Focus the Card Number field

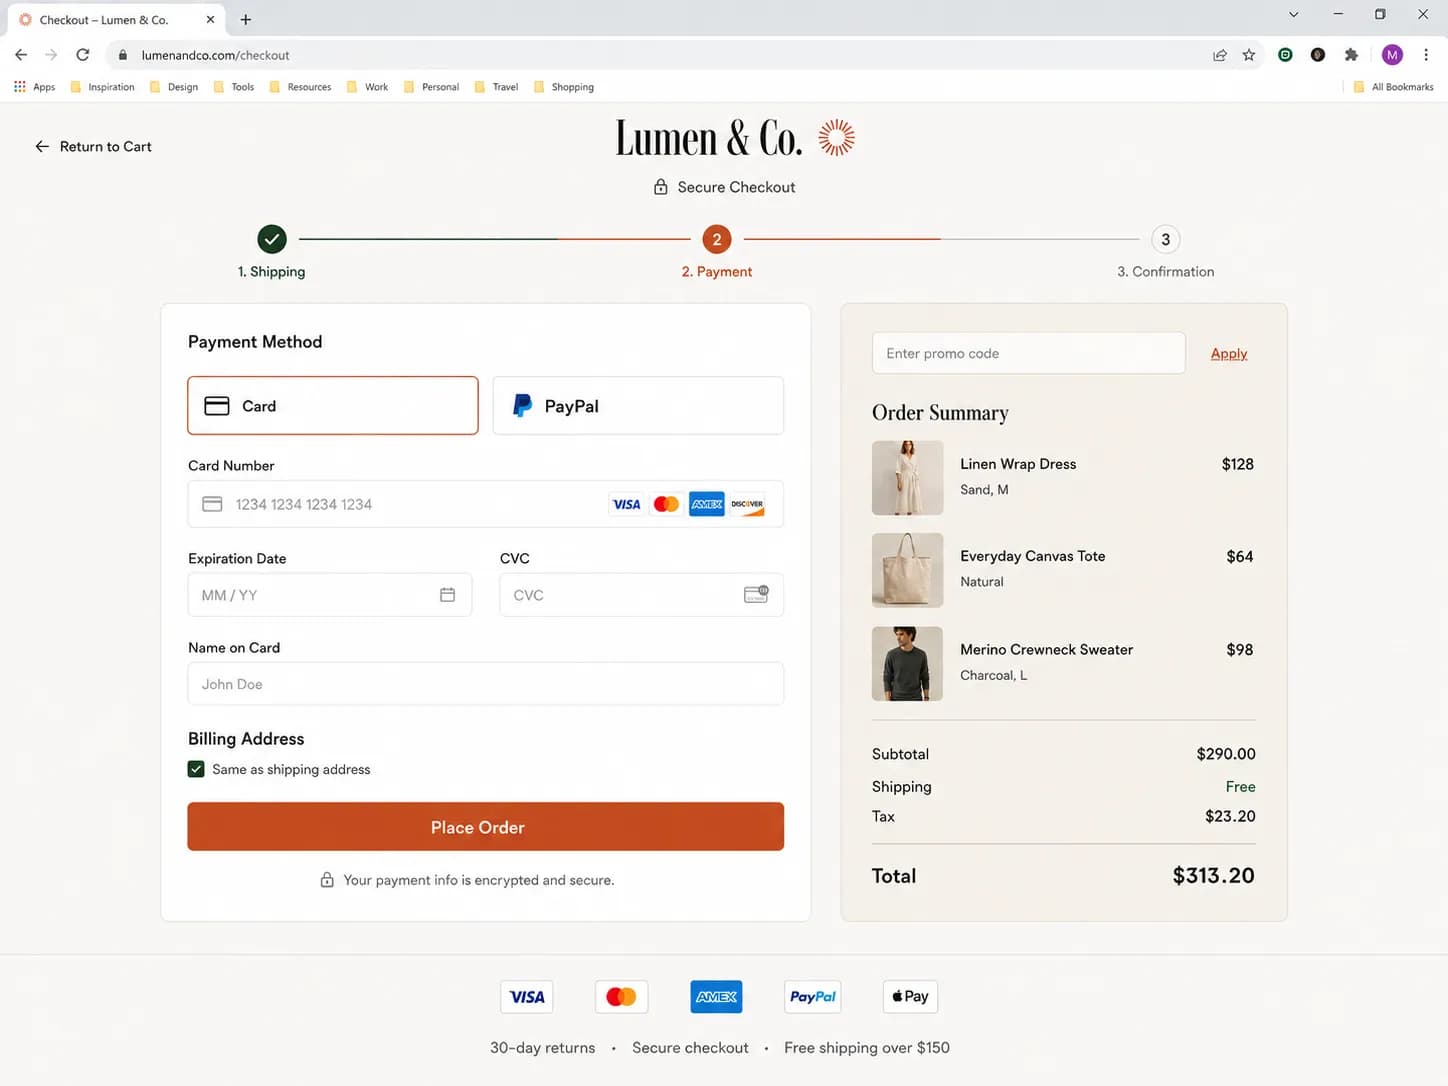[486, 505]
